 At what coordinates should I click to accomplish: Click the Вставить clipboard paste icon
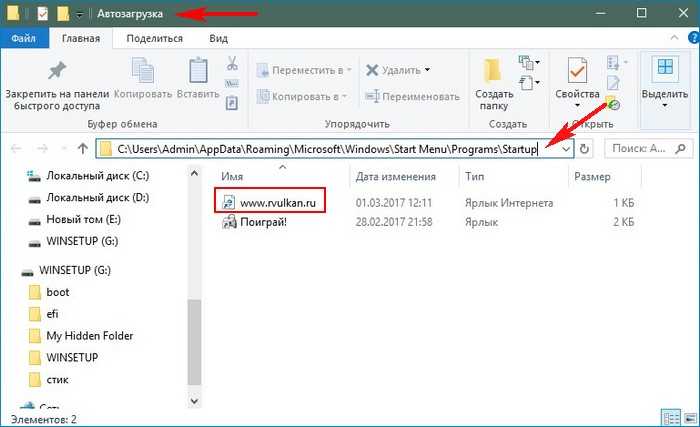click(198, 71)
